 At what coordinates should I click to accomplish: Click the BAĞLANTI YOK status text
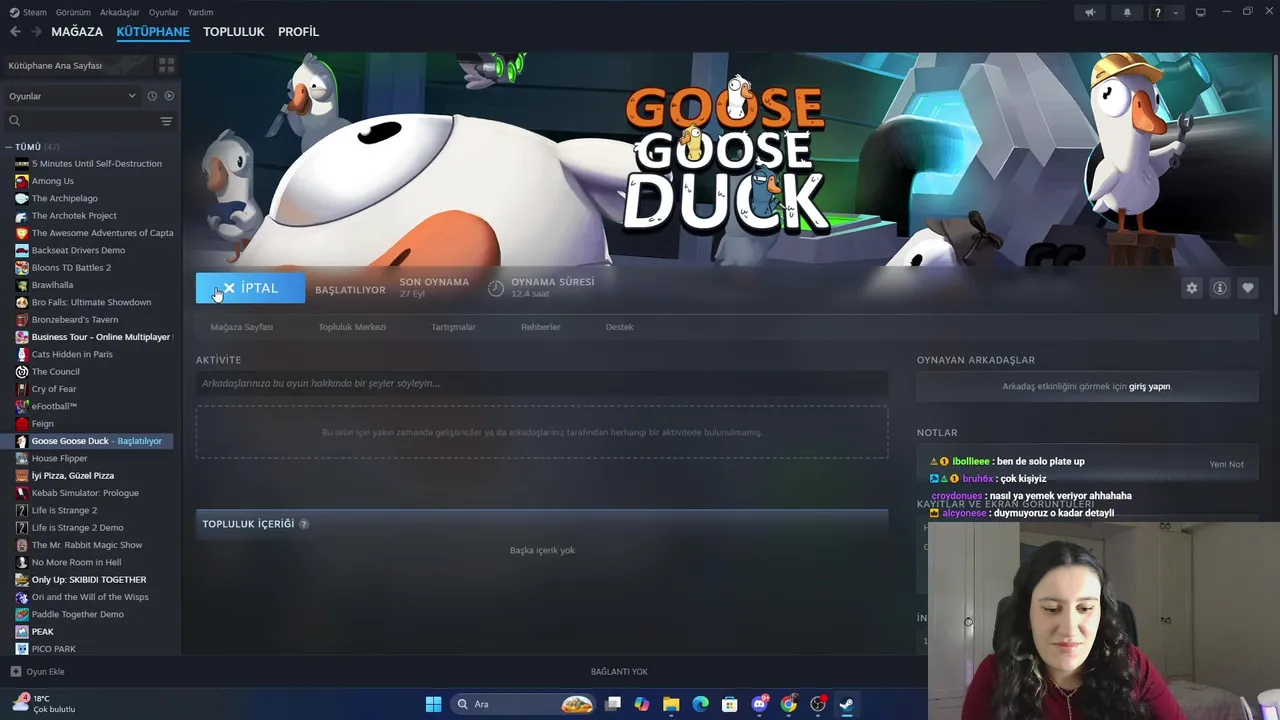[619, 672]
